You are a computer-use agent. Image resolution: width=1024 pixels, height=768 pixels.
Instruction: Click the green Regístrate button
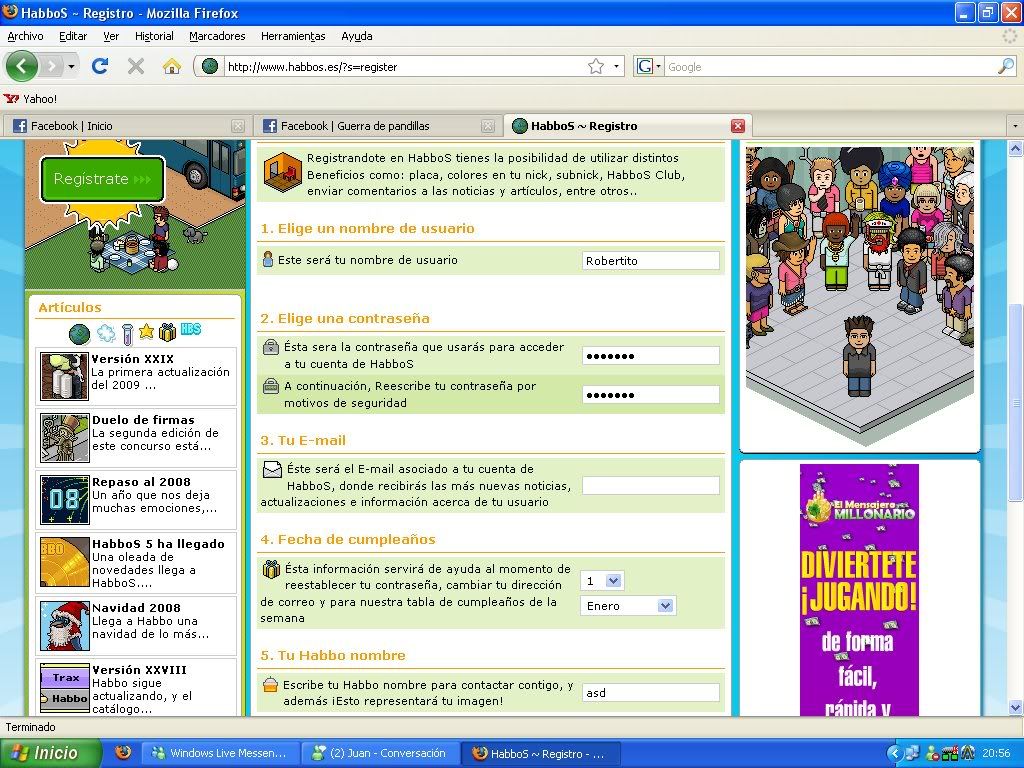pyautogui.click(x=102, y=179)
